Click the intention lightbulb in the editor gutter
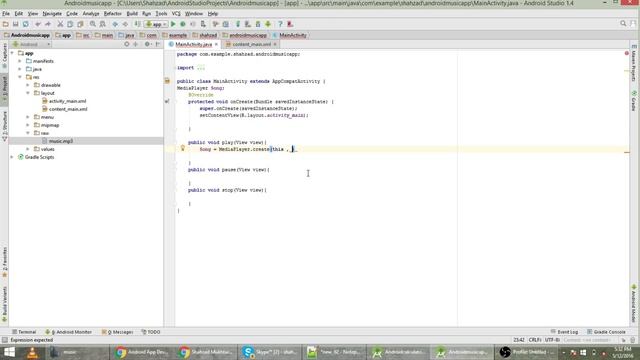 pyautogui.click(x=182, y=148)
